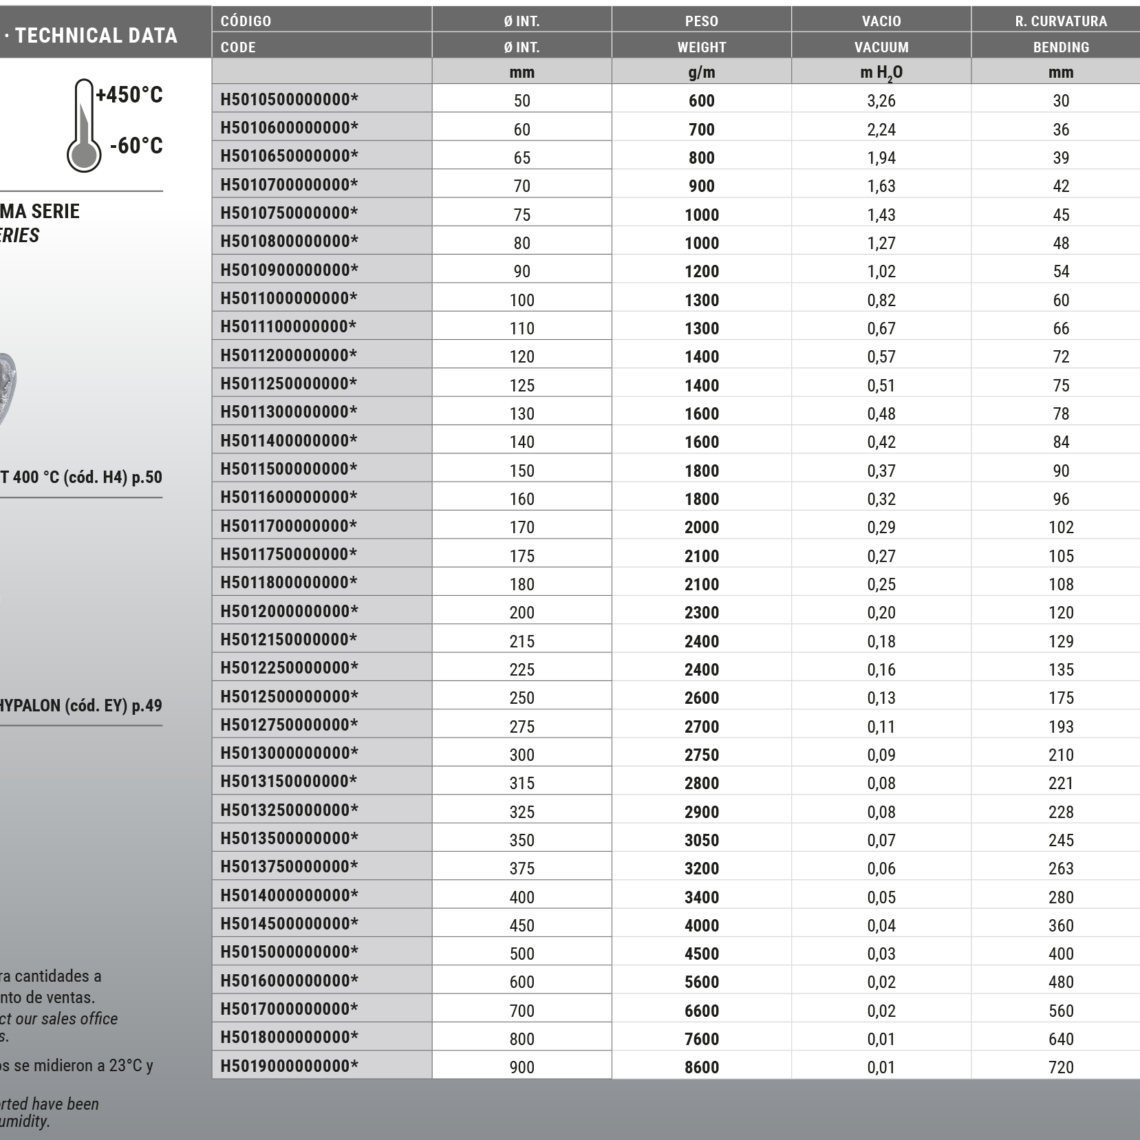
Task: Select the 8600 weight value
Action: pyautogui.click(x=701, y=1067)
